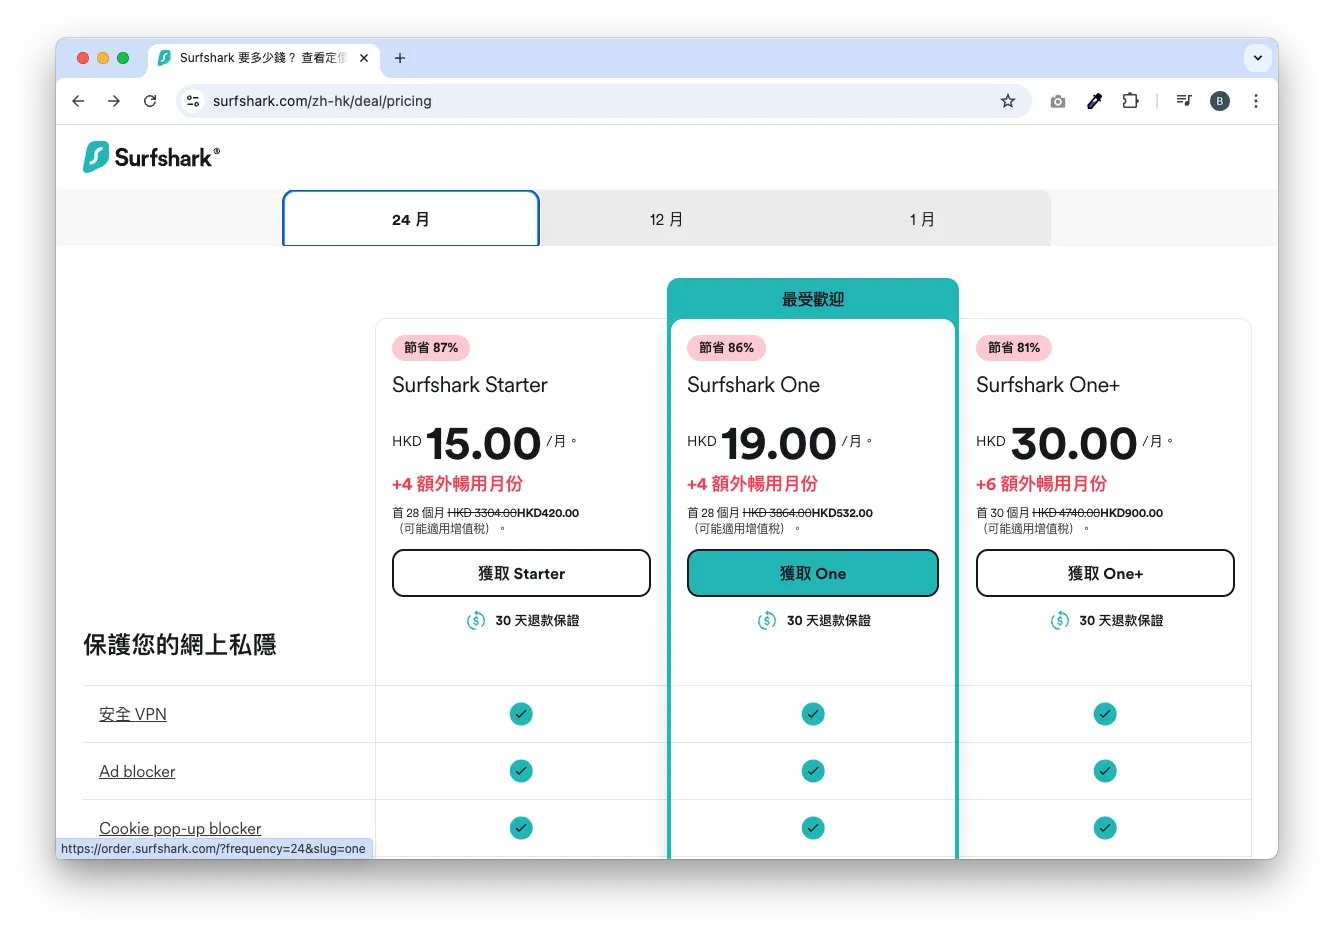Reload the pricing page
Screen dimensions: 1334x933
click(x=150, y=101)
